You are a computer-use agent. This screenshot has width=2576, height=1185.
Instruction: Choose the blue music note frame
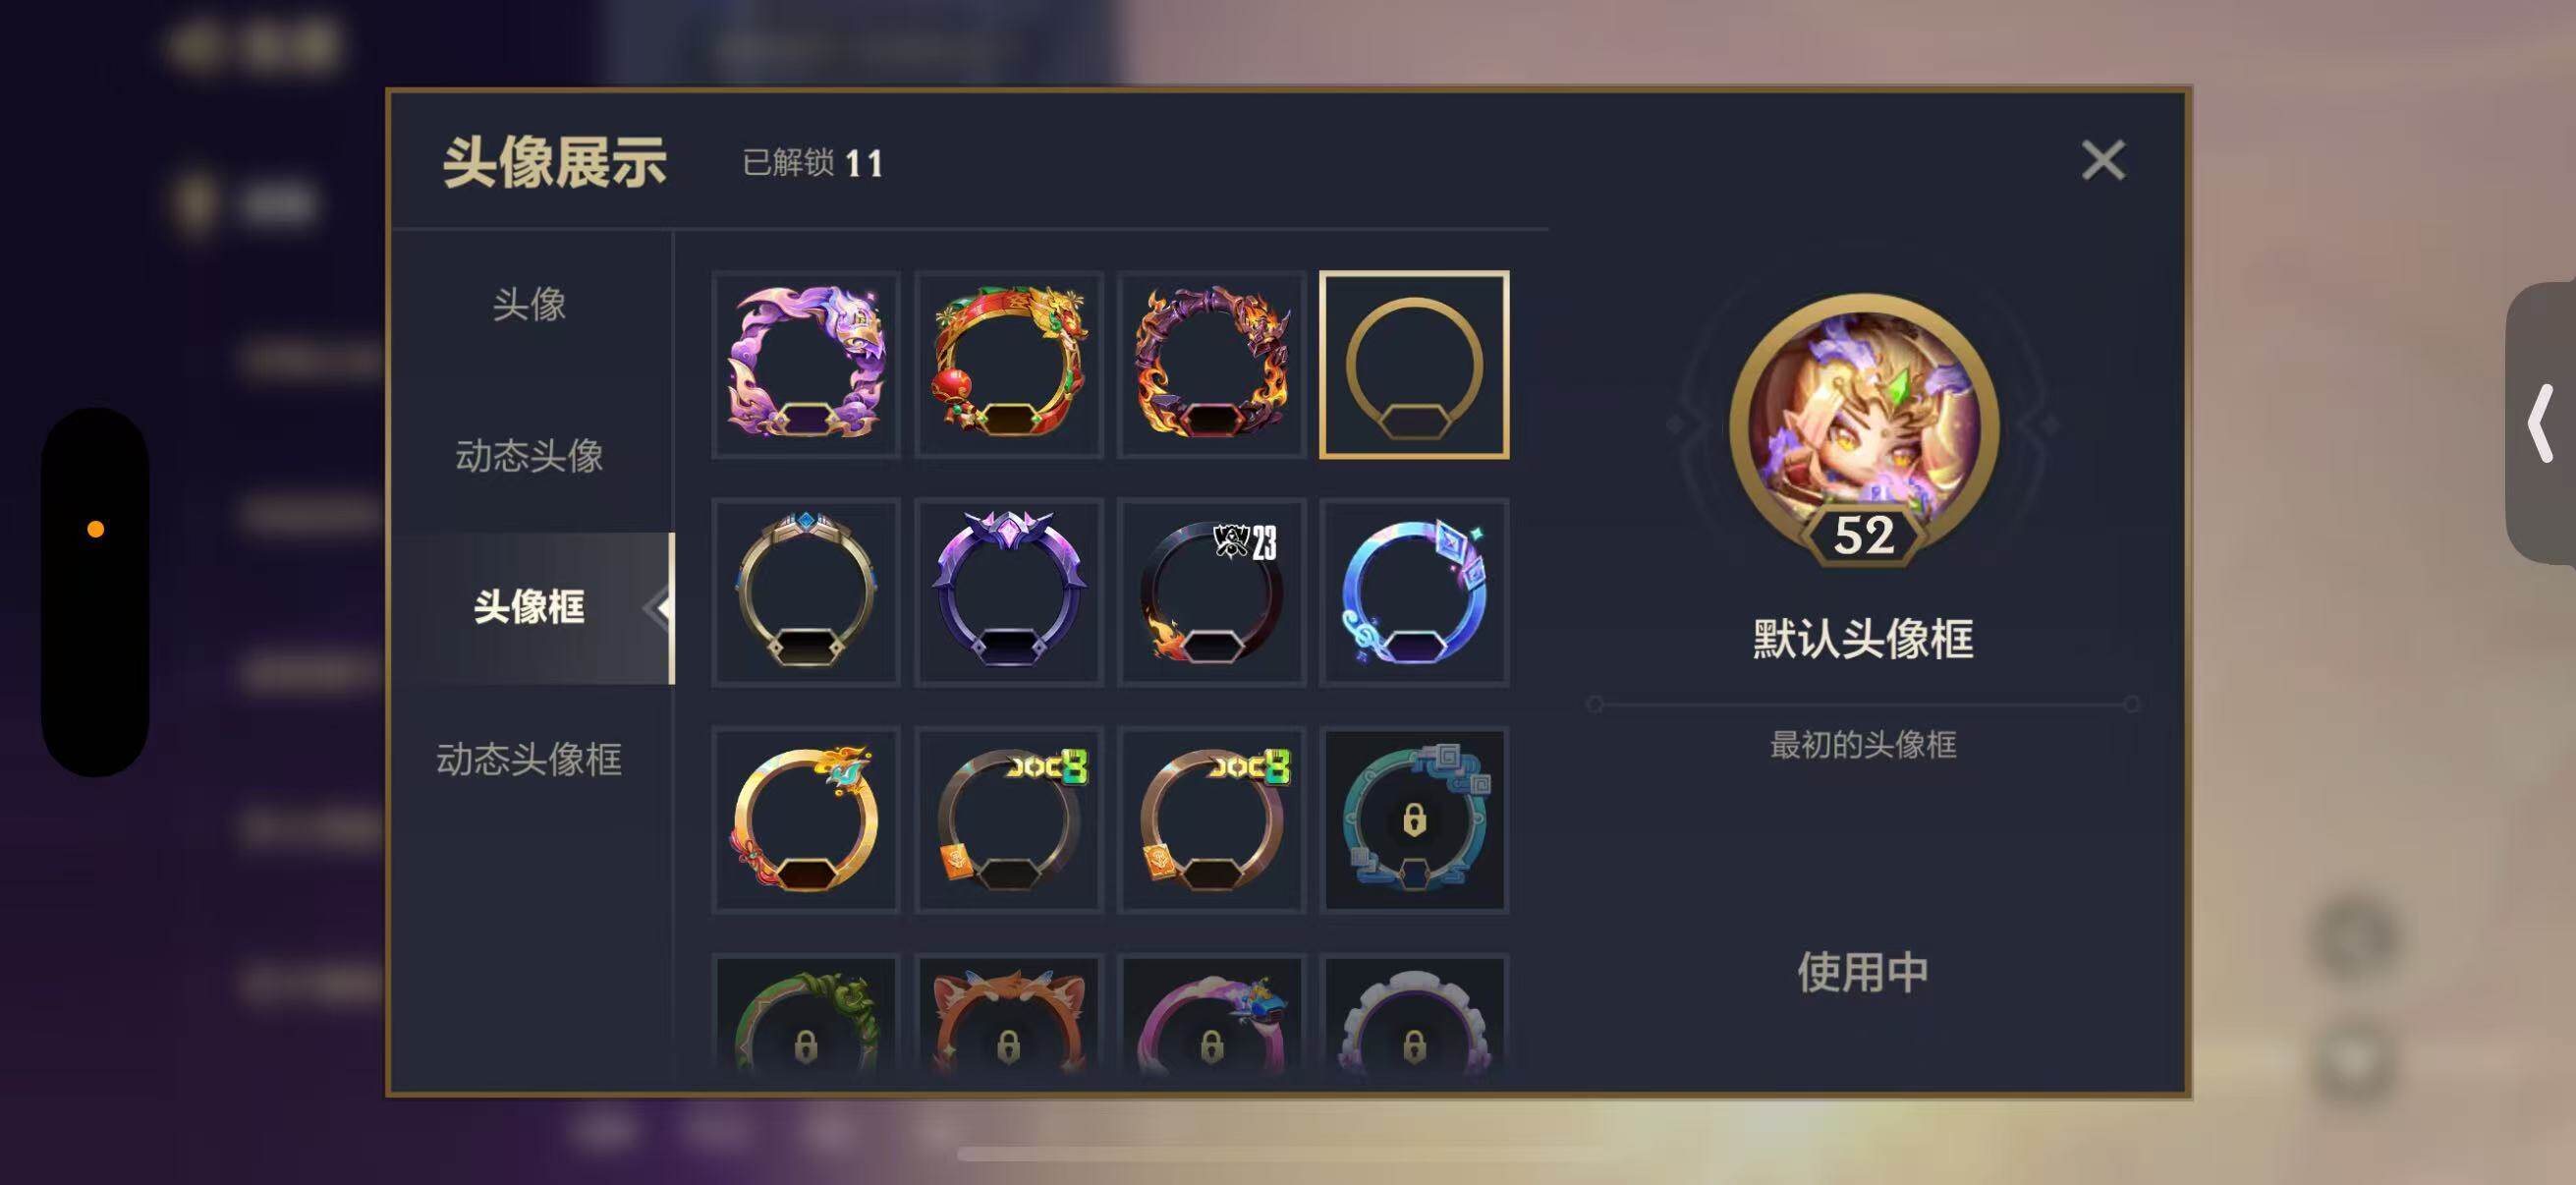pyautogui.click(x=1414, y=592)
